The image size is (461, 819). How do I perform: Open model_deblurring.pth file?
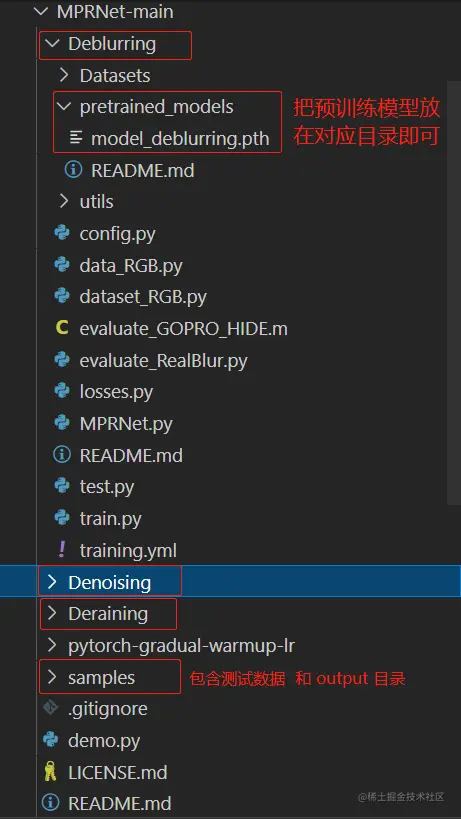click(180, 139)
